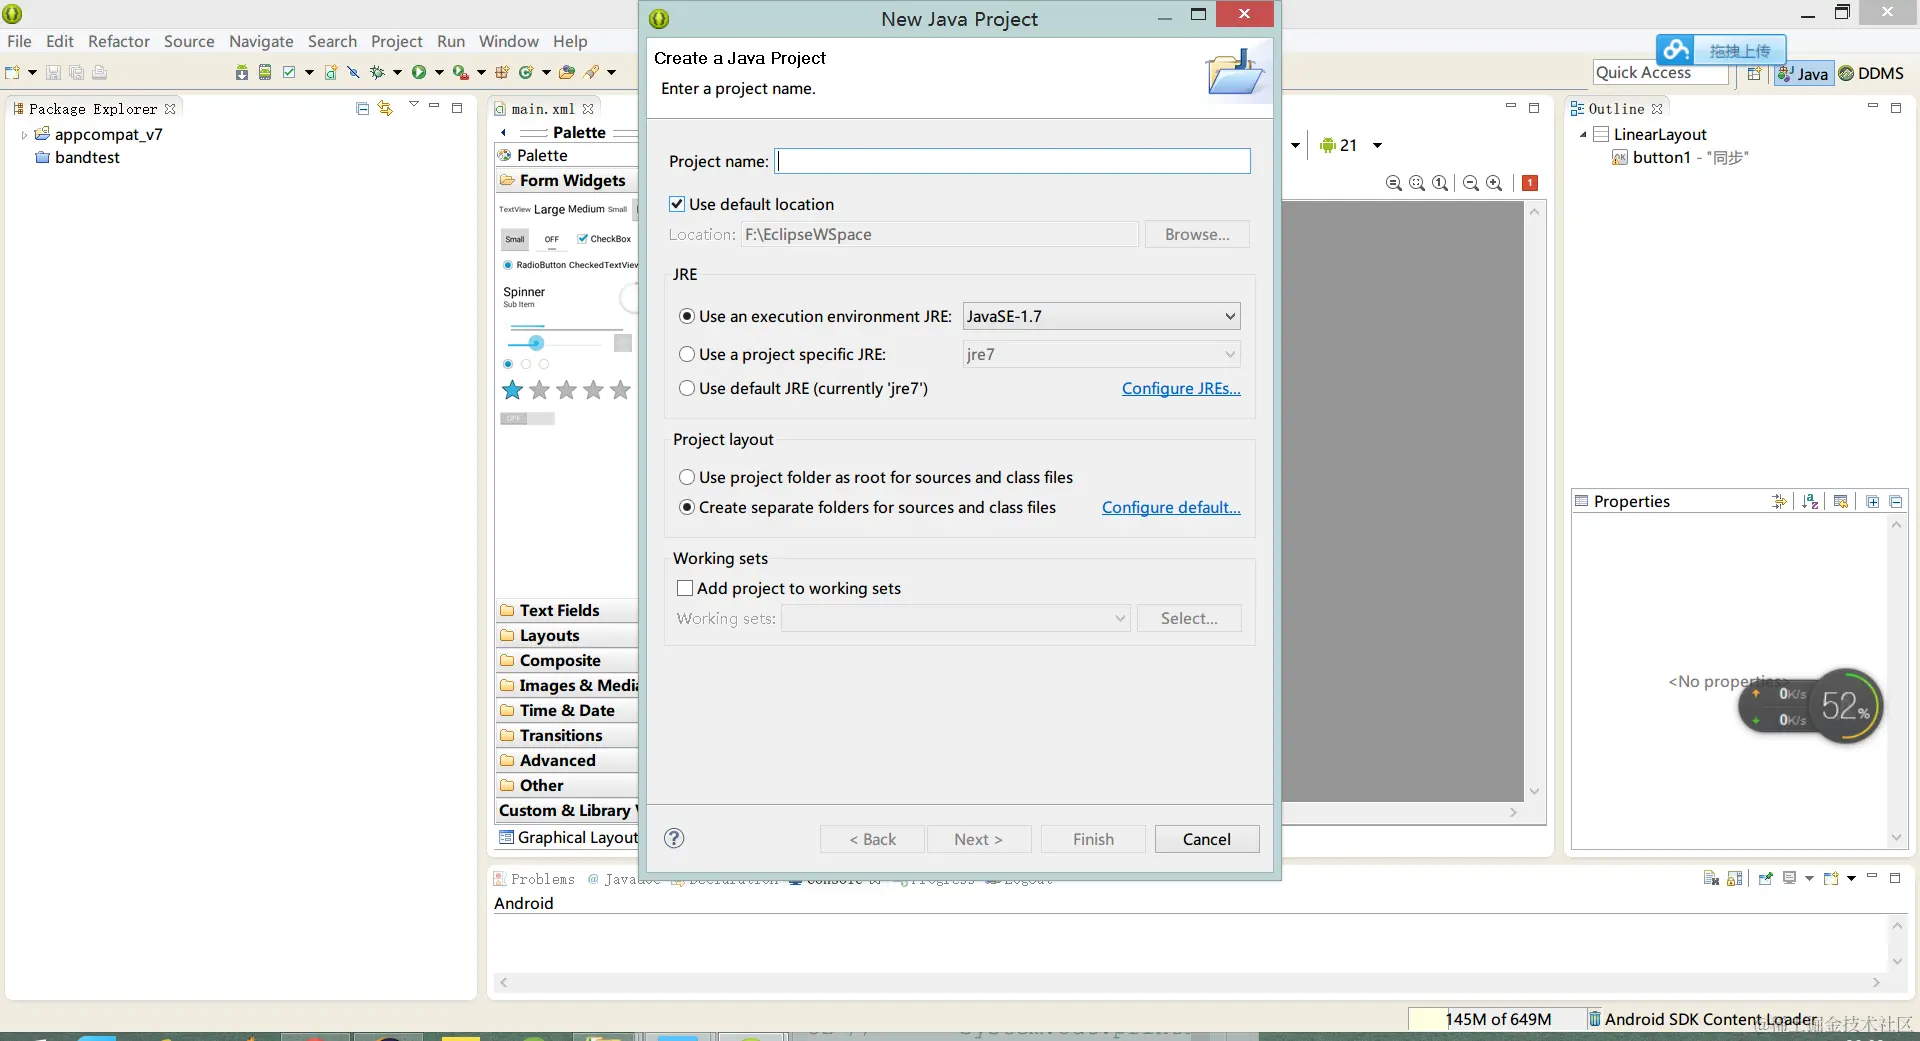This screenshot has height=1041, width=1920.
Task: Click the green Run toolbar button
Action: 419,72
